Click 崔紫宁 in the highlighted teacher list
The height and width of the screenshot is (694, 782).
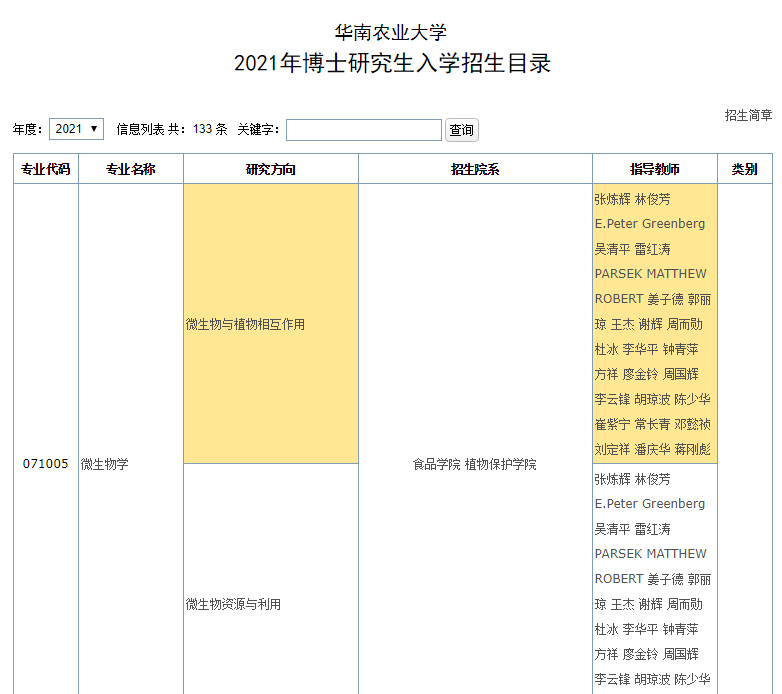coord(612,424)
